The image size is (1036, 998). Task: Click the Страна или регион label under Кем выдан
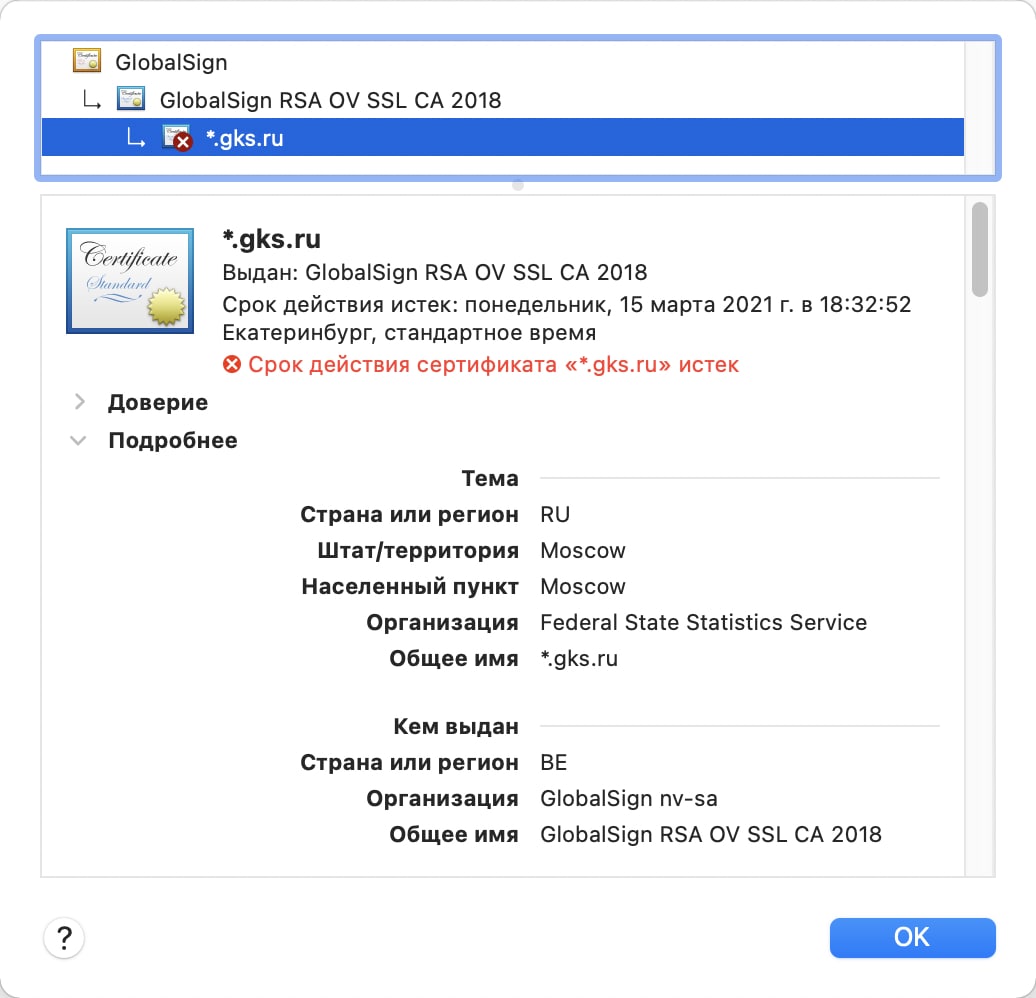point(409,762)
